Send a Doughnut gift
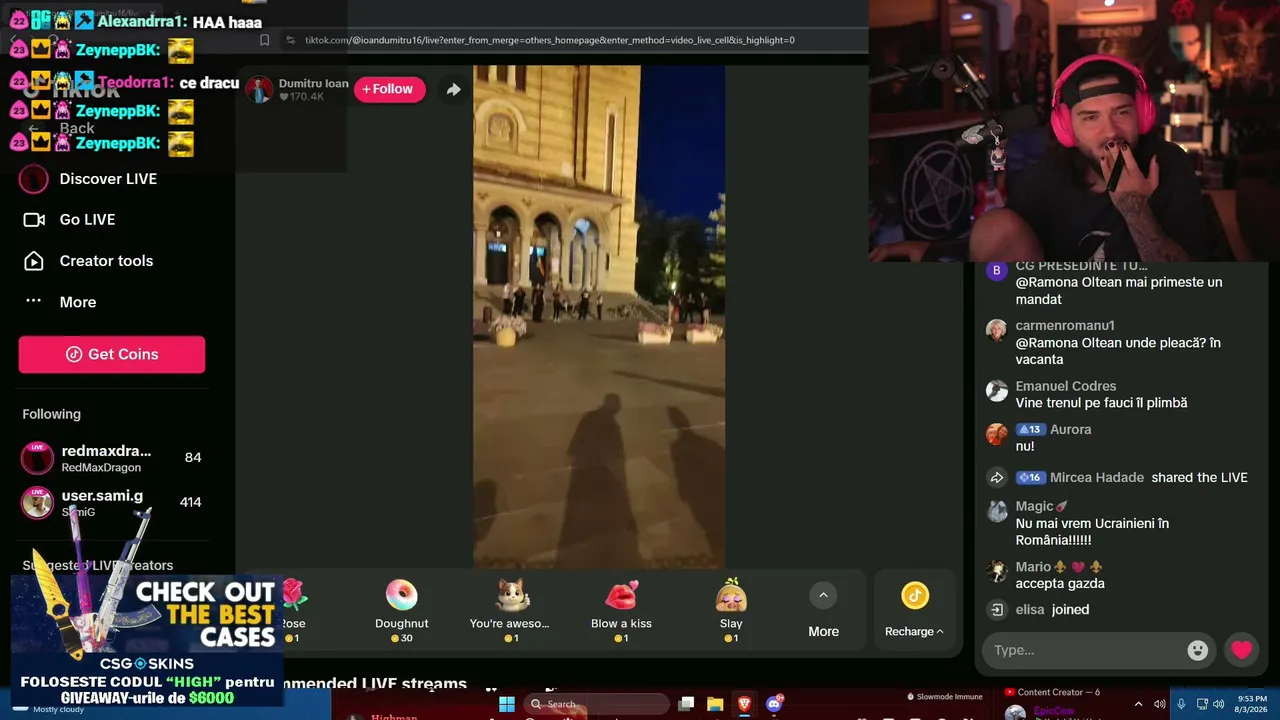Viewport: 1280px width, 720px height. [x=401, y=610]
